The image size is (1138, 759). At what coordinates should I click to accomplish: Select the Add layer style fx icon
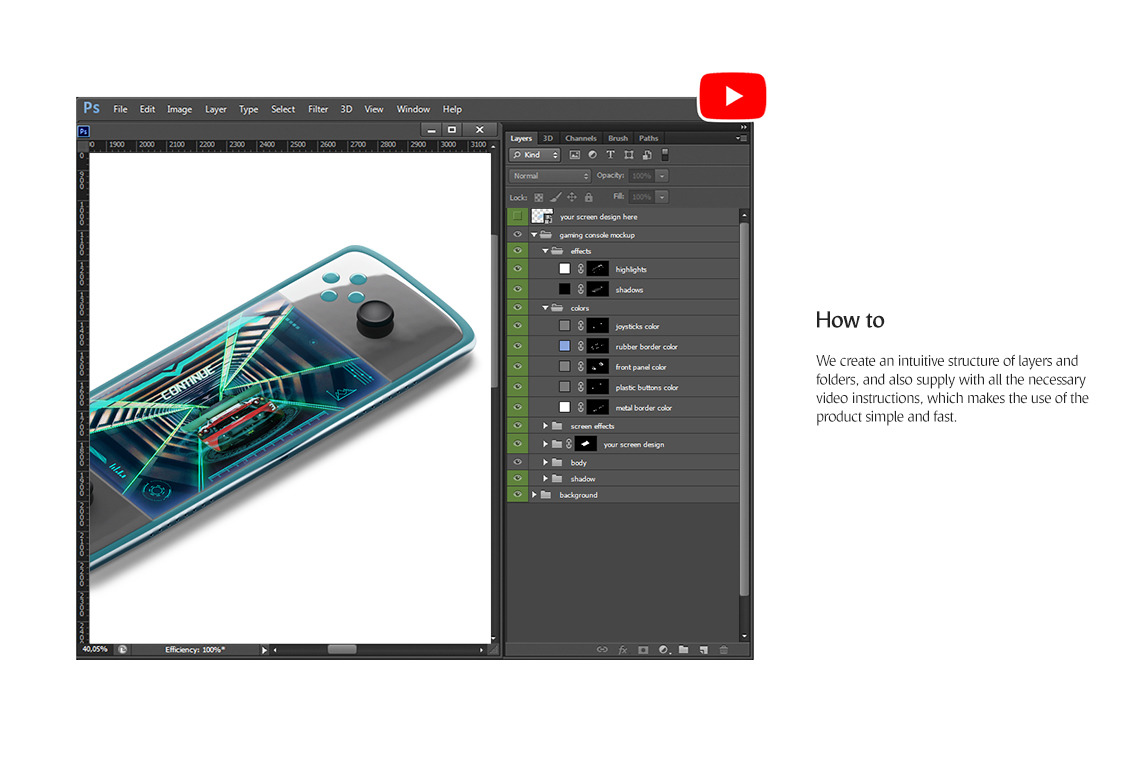coord(623,649)
